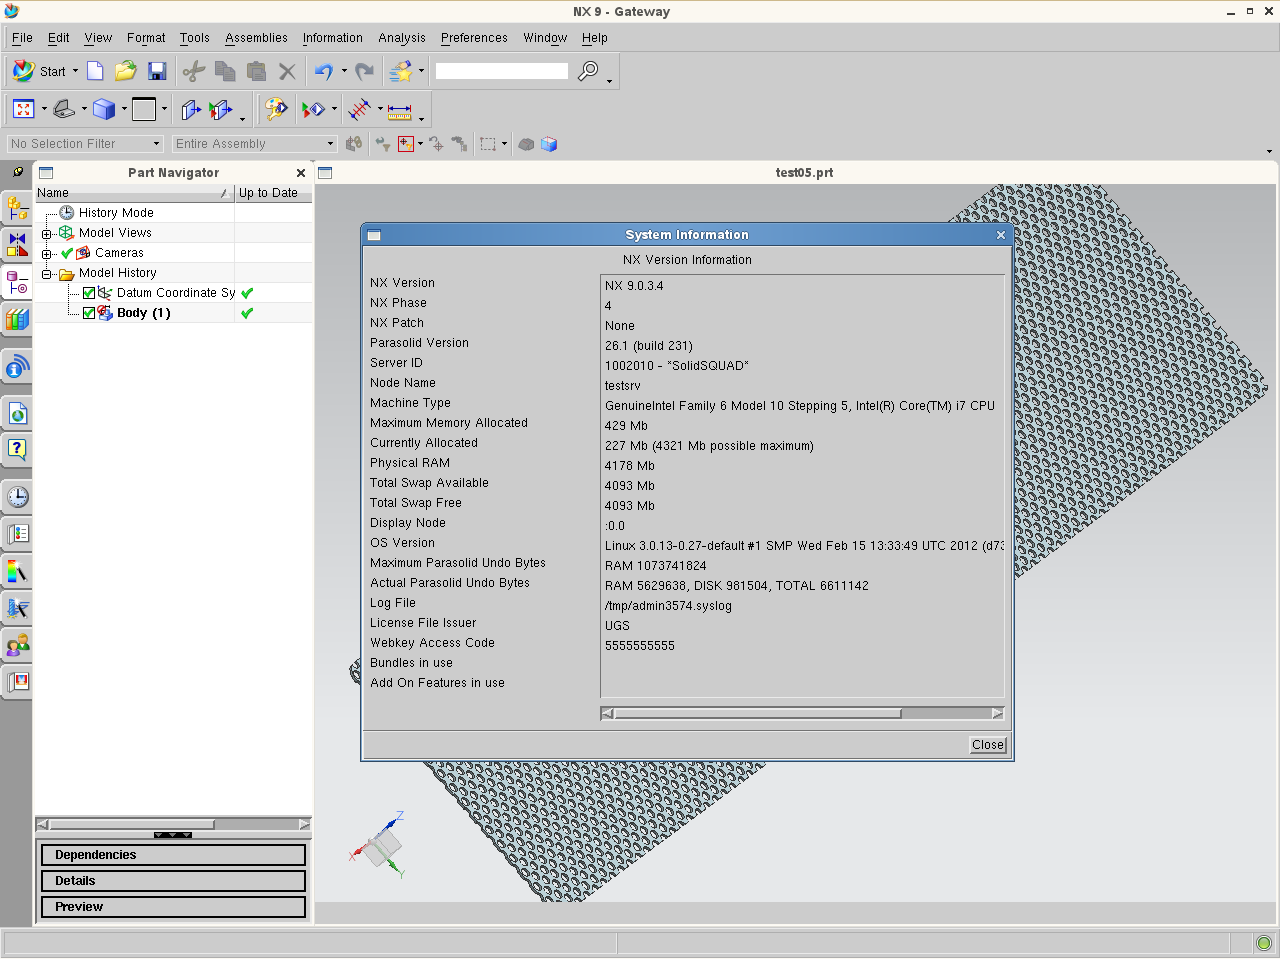This screenshot has height=959, width=1280.
Task: Expand the Model Views node
Action: pyautogui.click(x=46, y=234)
